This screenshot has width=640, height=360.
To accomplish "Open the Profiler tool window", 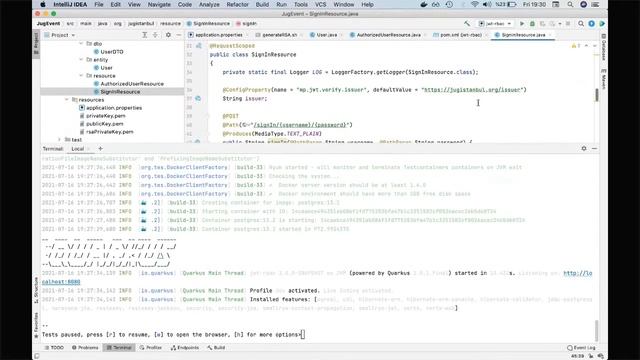I will (x=151, y=348).
